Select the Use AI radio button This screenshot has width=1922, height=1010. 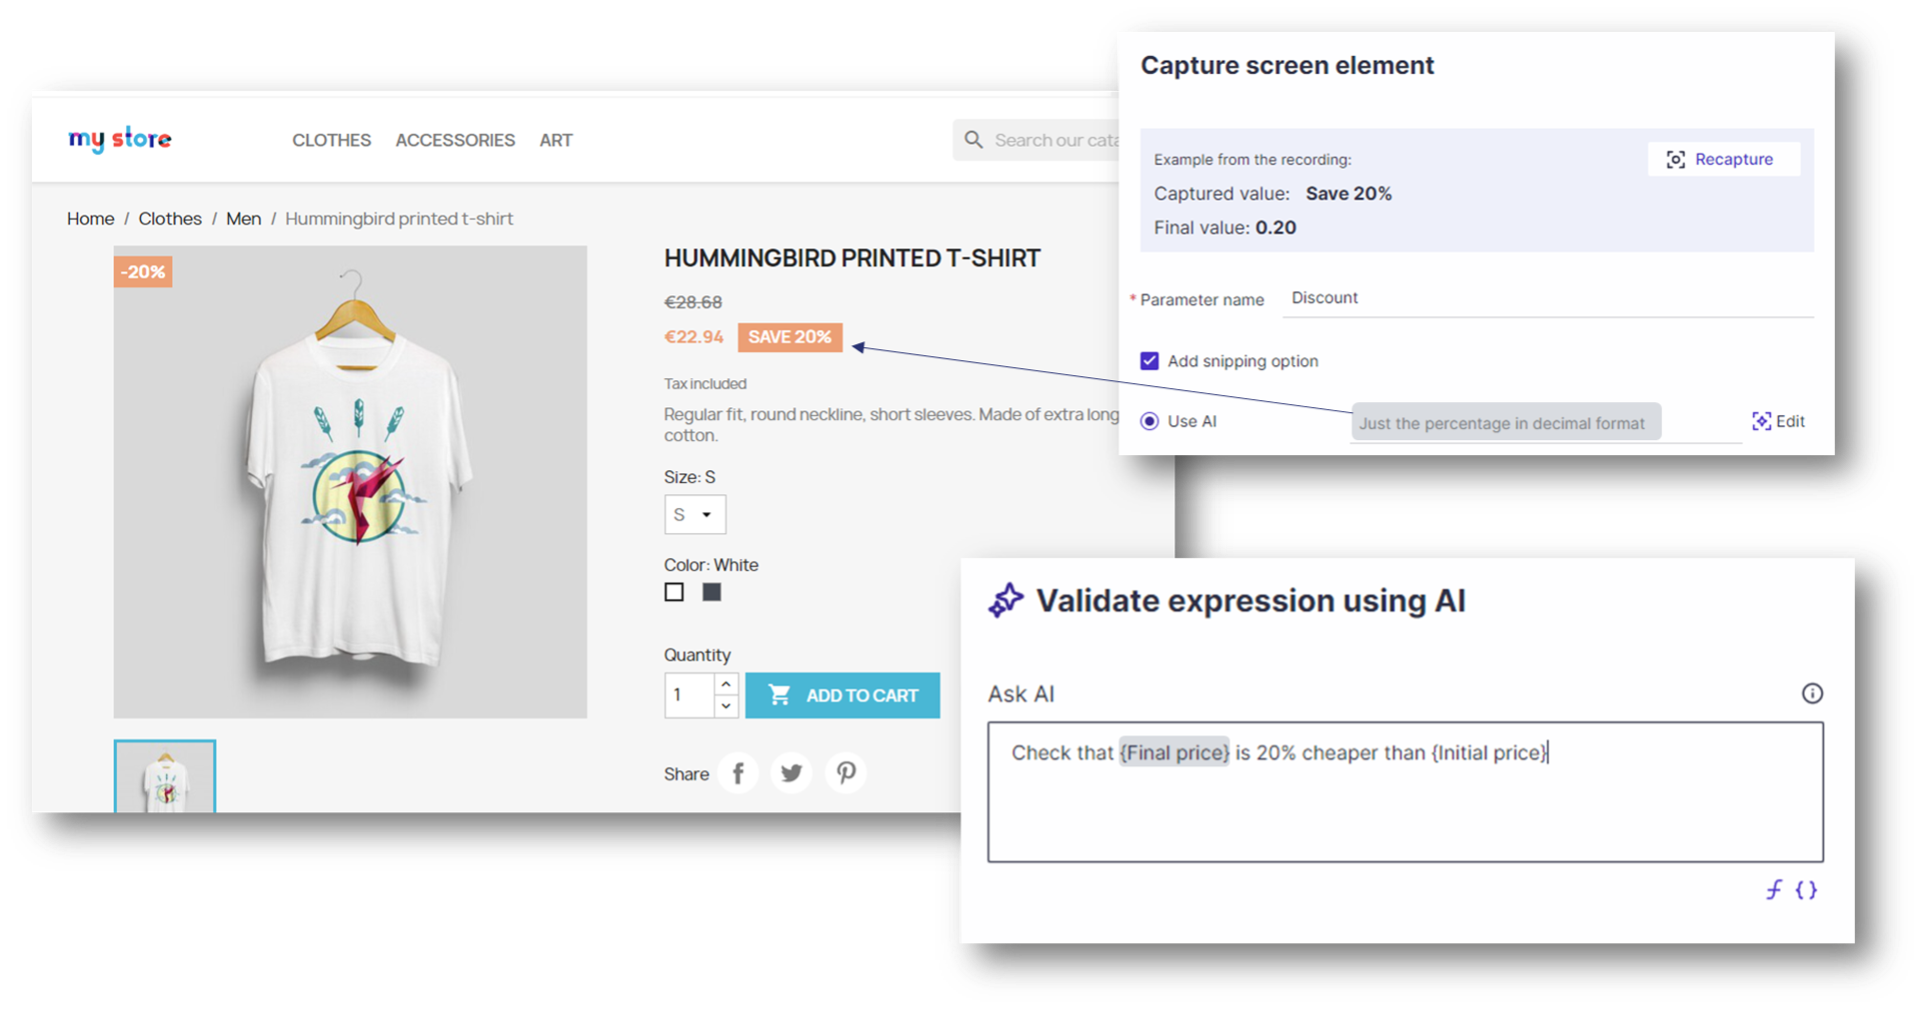1149,421
